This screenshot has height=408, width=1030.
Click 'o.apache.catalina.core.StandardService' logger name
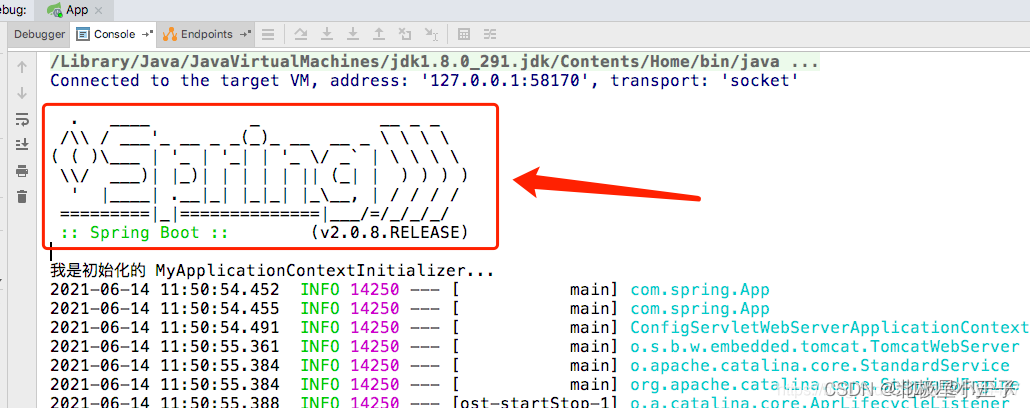(820, 366)
